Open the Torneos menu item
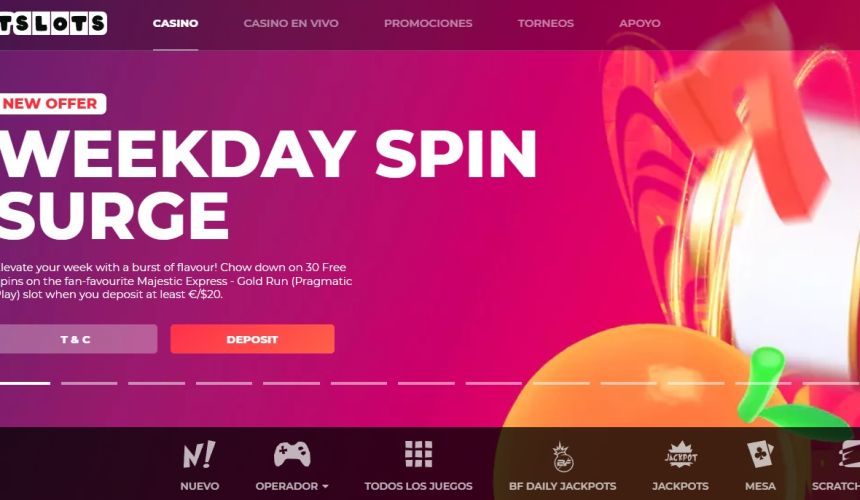This screenshot has width=860, height=500. click(x=546, y=23)
